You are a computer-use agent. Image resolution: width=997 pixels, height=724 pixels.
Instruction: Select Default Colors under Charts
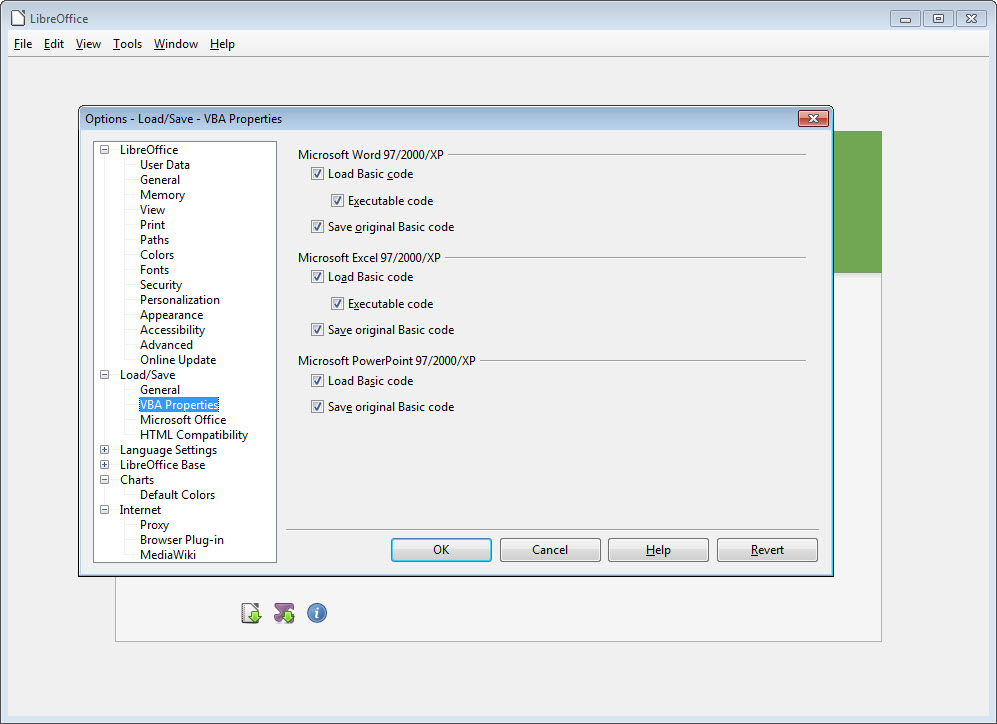[177, 495]
